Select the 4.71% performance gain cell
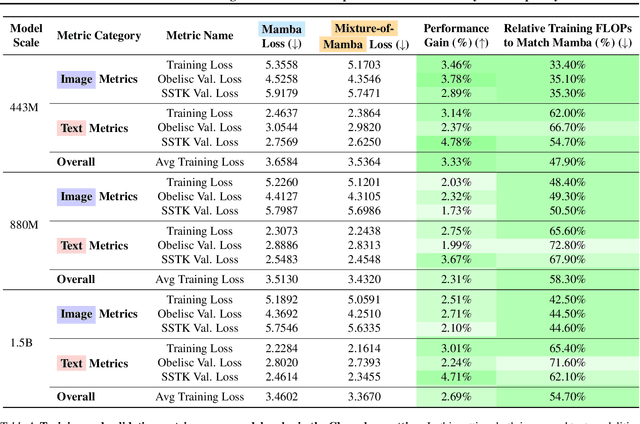This screenshot has width=640, height=424. click(x=456, y=377)
